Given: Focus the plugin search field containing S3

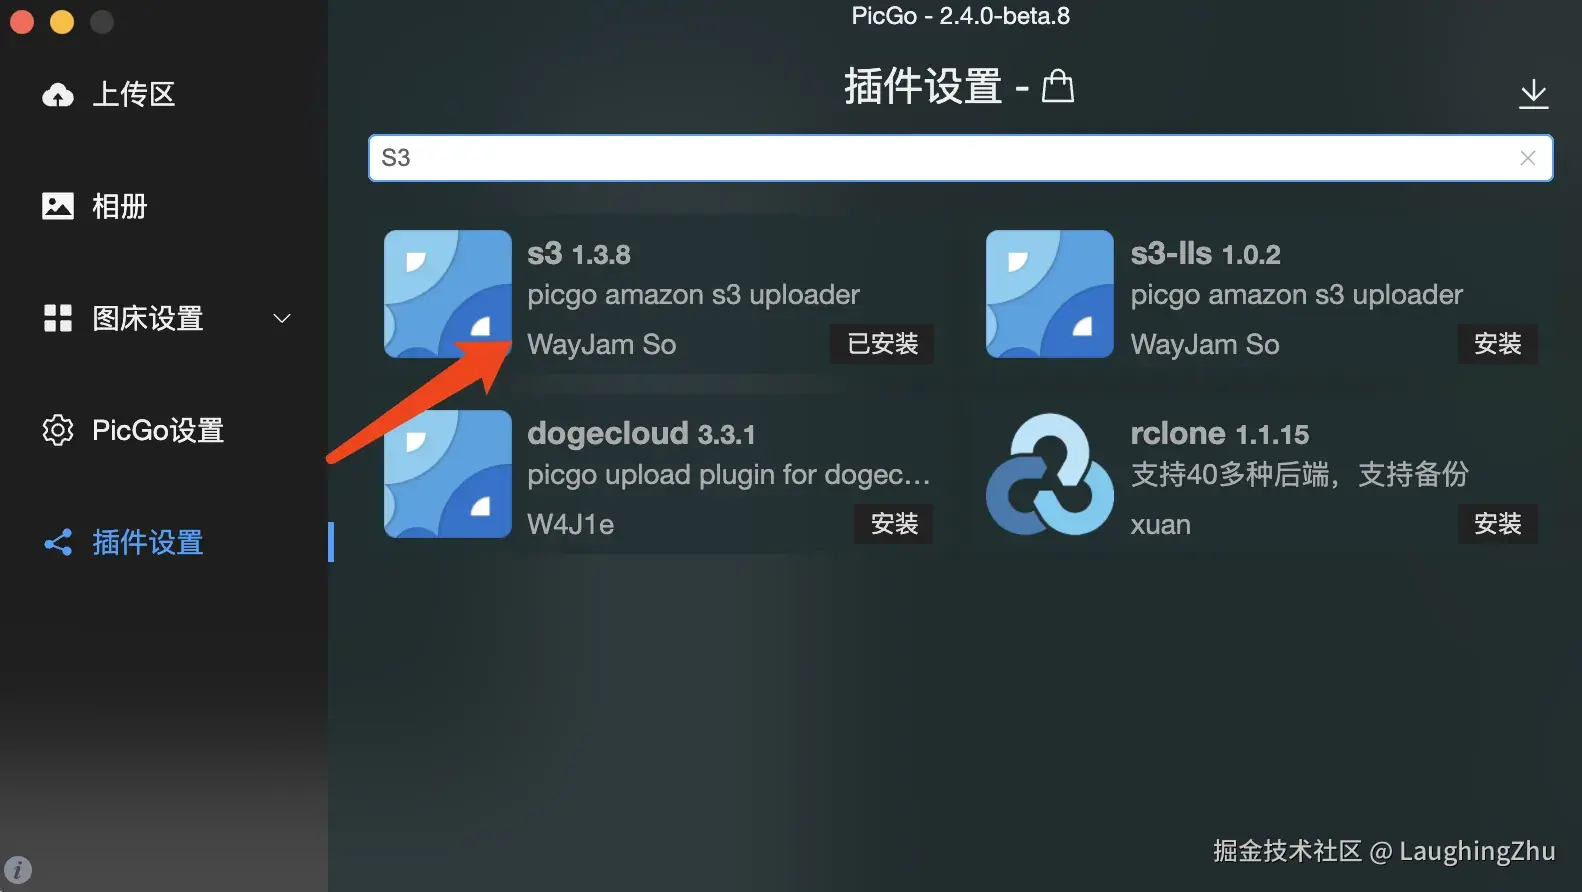Looking at the screenshot, I should [x=960, y=158].
